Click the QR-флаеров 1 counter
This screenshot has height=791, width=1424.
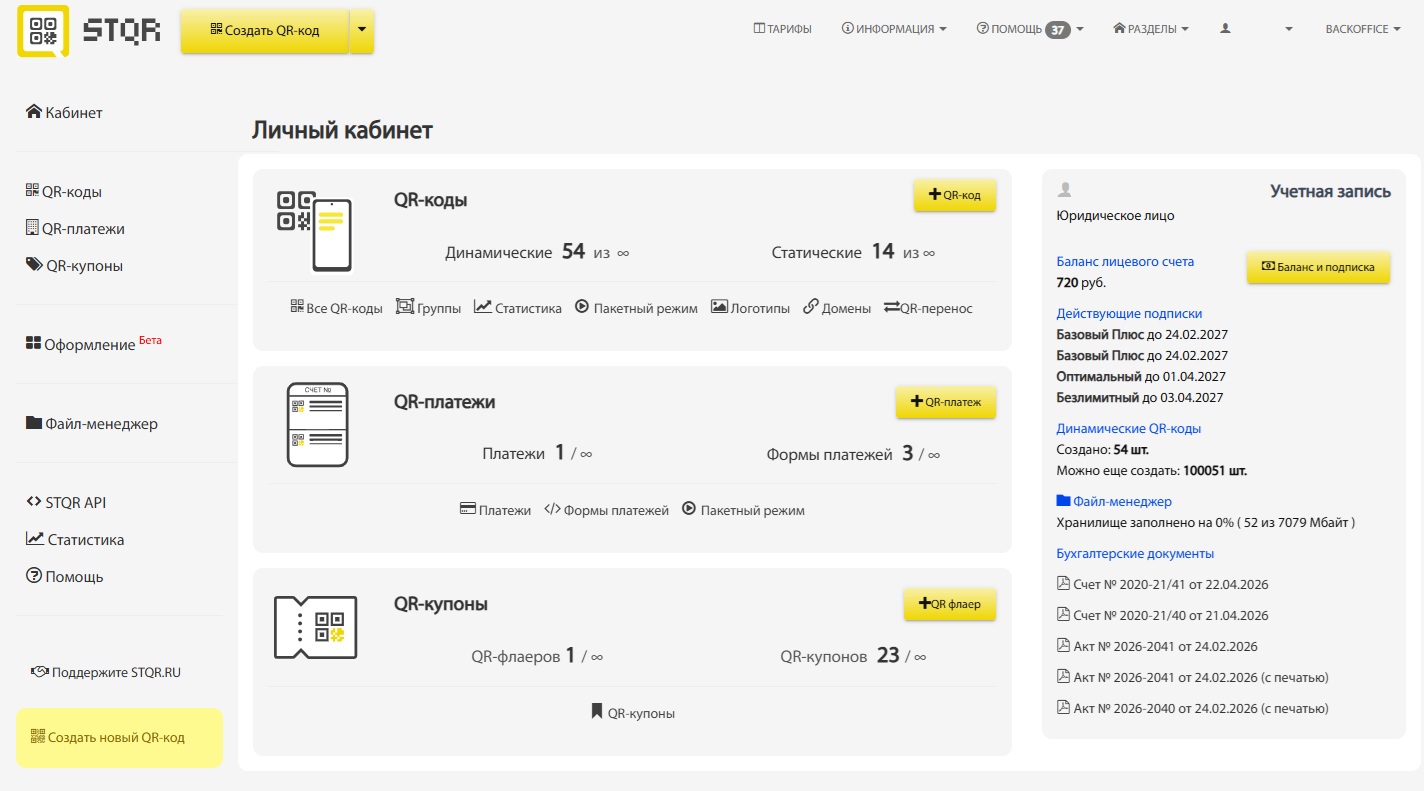[x=537, y=656]
